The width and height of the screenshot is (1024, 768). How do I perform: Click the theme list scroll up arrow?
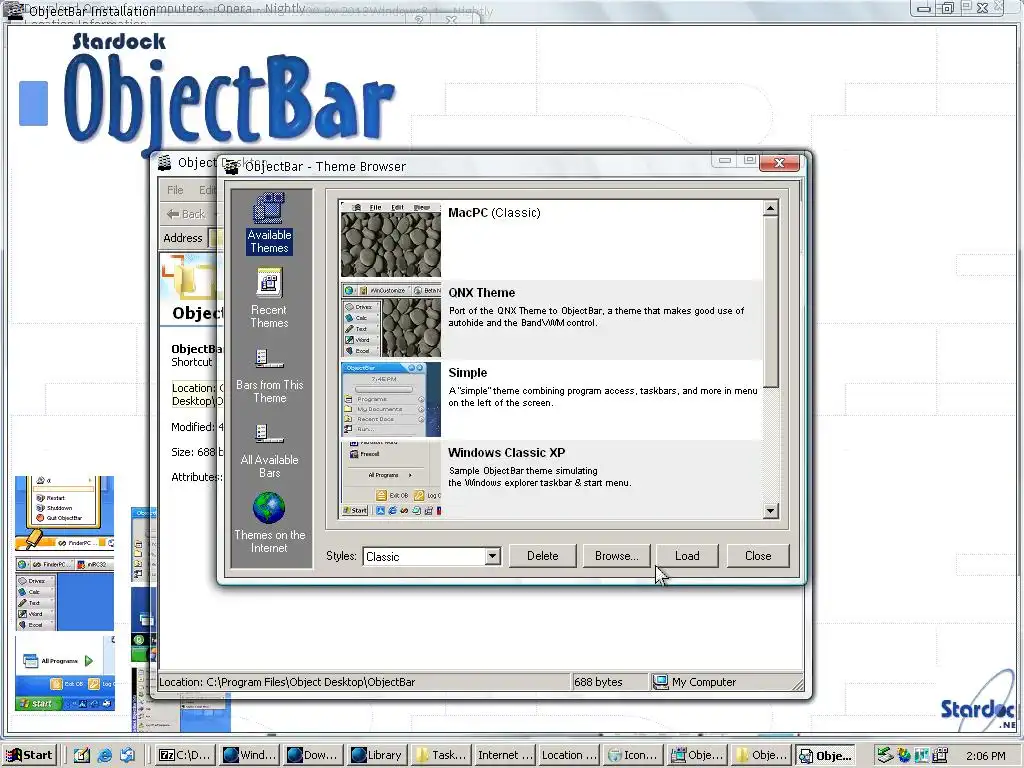click(x=771, y=209)
